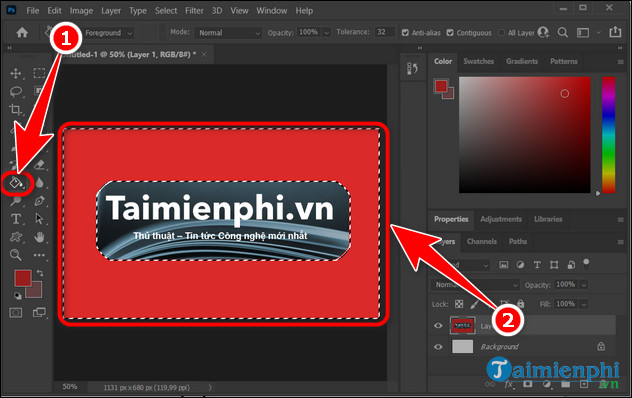Open the workspace layout switcher icon
The width and height of the screenshot is (632, 398).
pyautogui.click(x=583, y=33)
